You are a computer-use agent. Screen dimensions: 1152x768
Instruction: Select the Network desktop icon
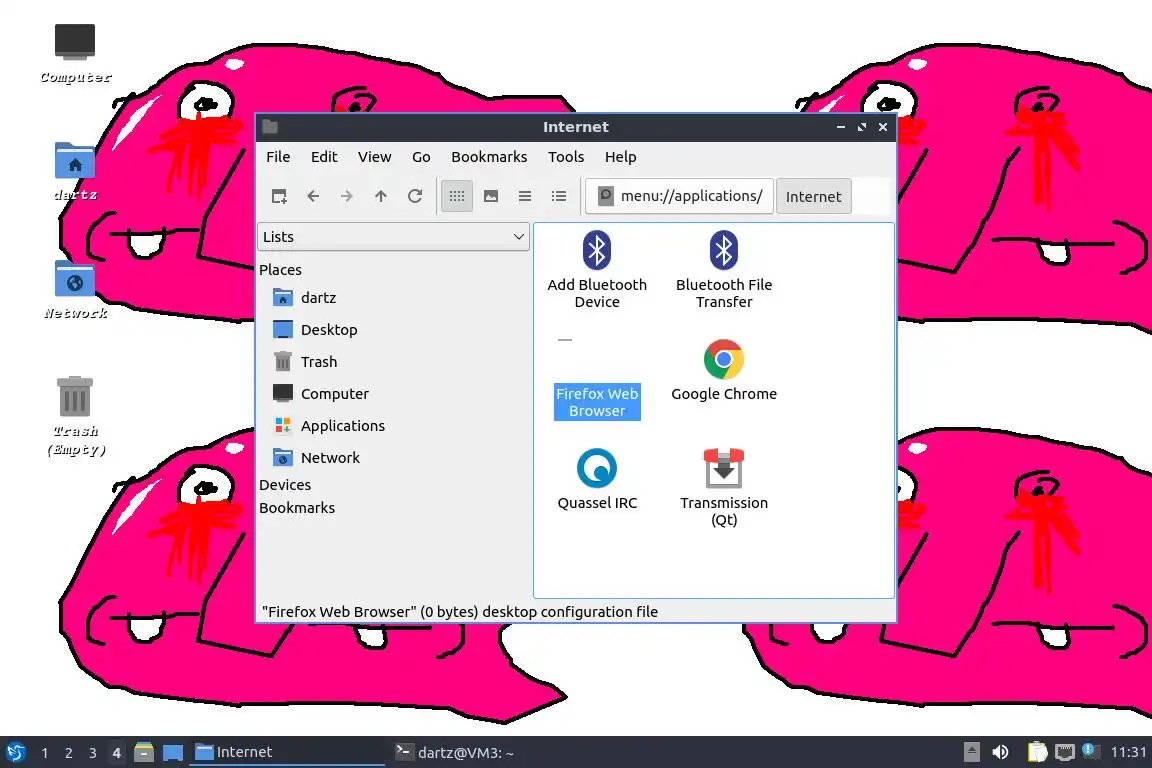[75, 290]
